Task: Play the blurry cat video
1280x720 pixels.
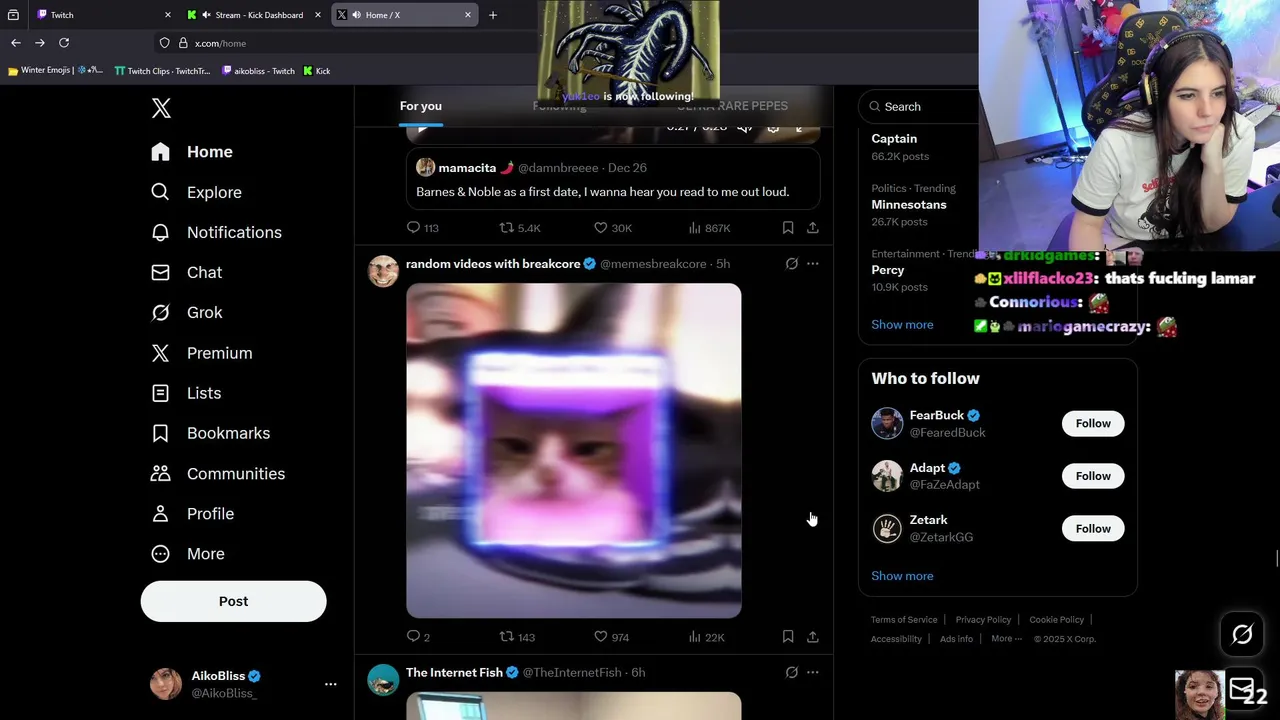Action: [x=574, y=451]
